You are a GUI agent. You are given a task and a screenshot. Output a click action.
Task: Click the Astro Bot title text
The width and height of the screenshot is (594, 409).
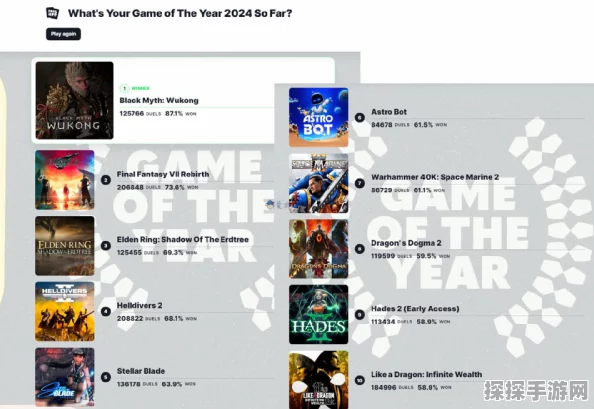(389, 112)
